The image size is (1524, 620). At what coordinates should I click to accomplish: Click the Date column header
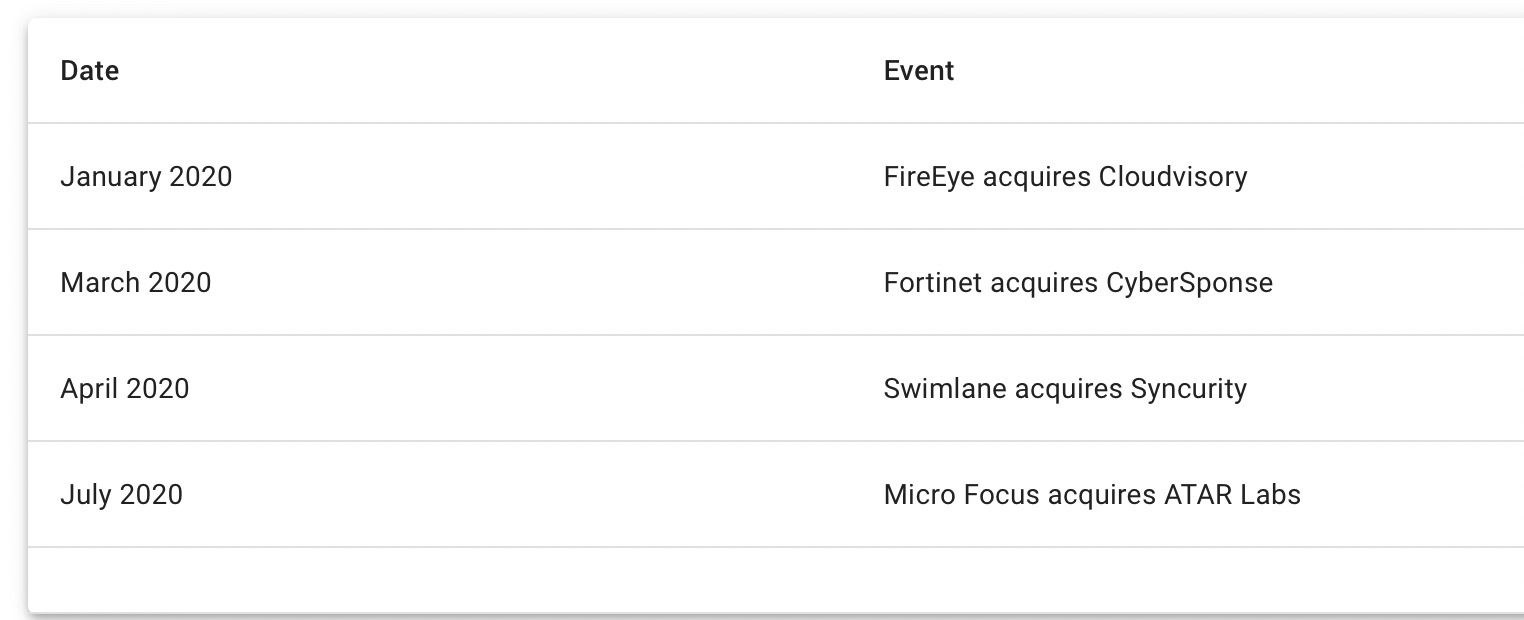(90, 71)
